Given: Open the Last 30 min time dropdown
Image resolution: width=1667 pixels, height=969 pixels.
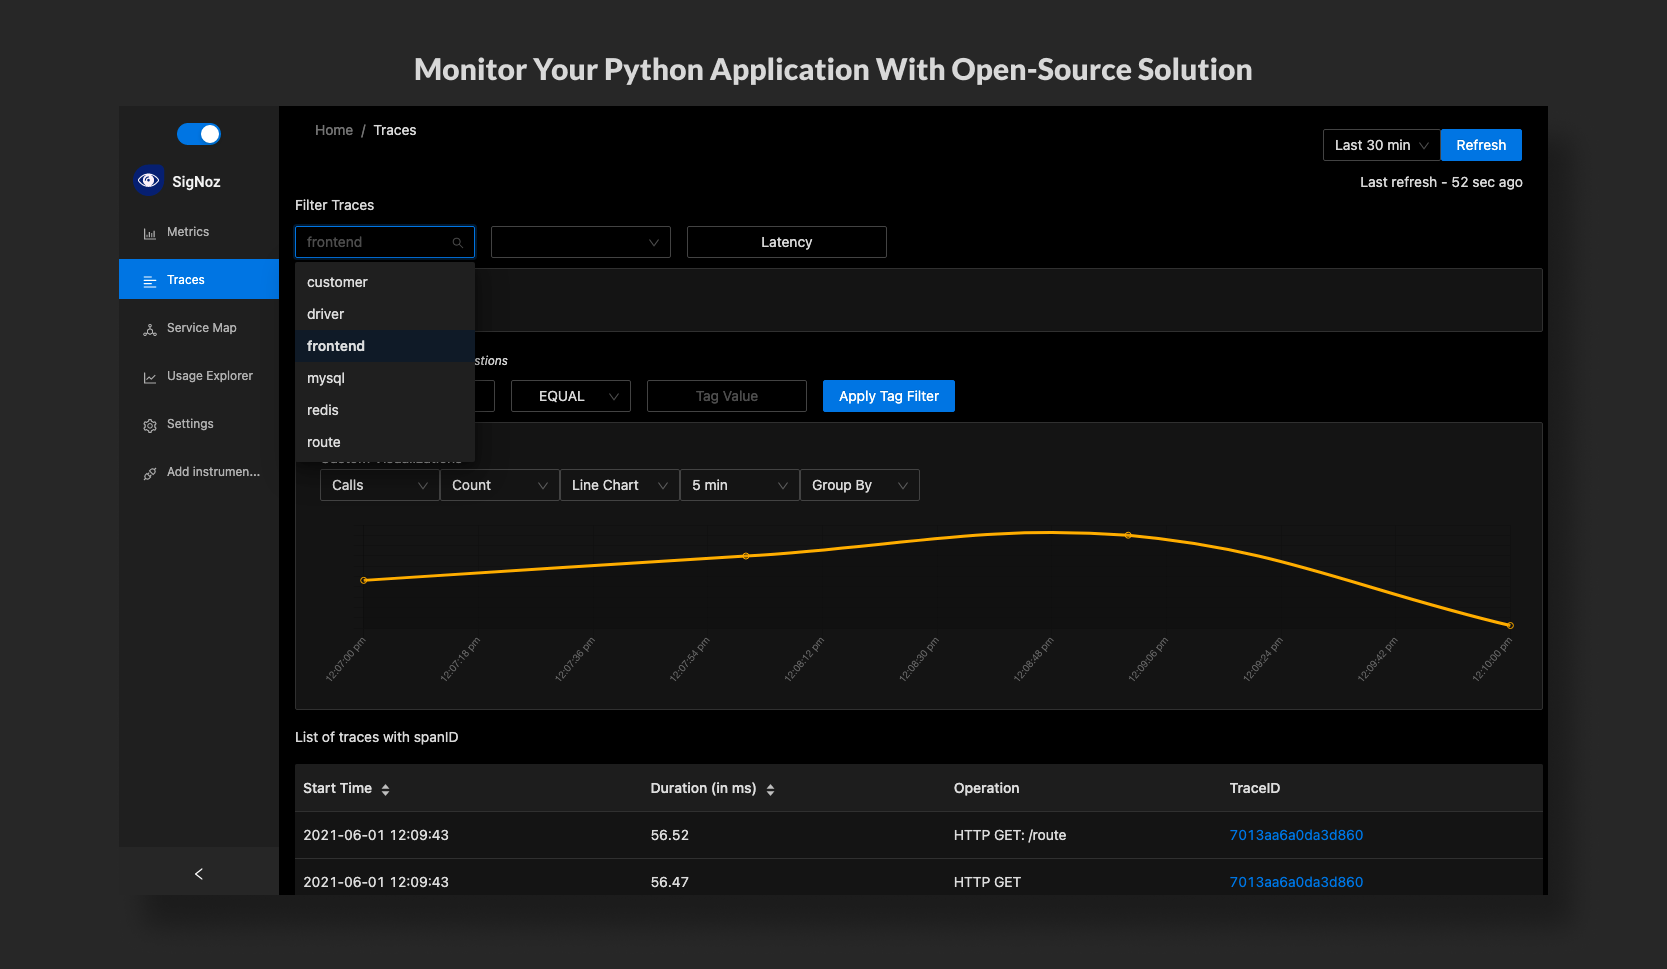Looking at the screenshot, I should click(x=1381, y=145).
